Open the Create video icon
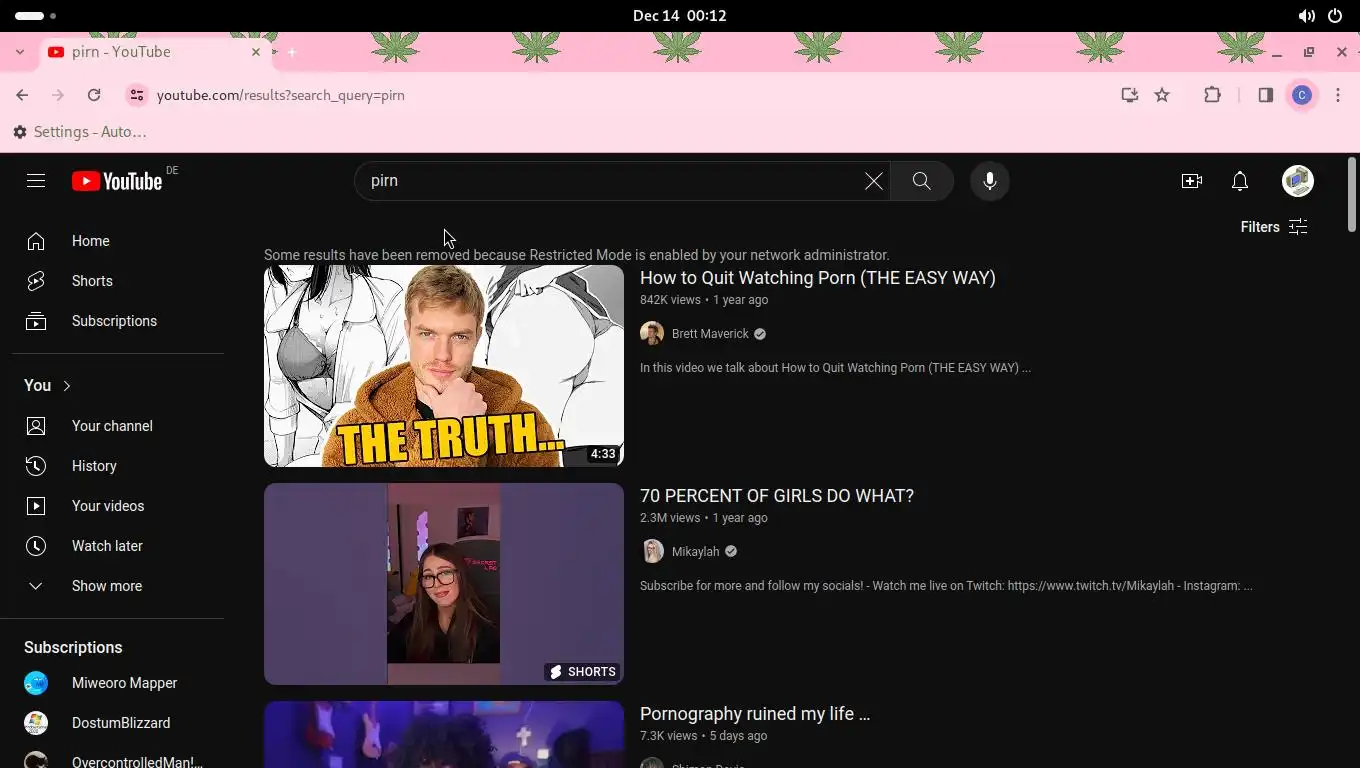This screenshot has height=768, width=1360. tap(1192, 181)
